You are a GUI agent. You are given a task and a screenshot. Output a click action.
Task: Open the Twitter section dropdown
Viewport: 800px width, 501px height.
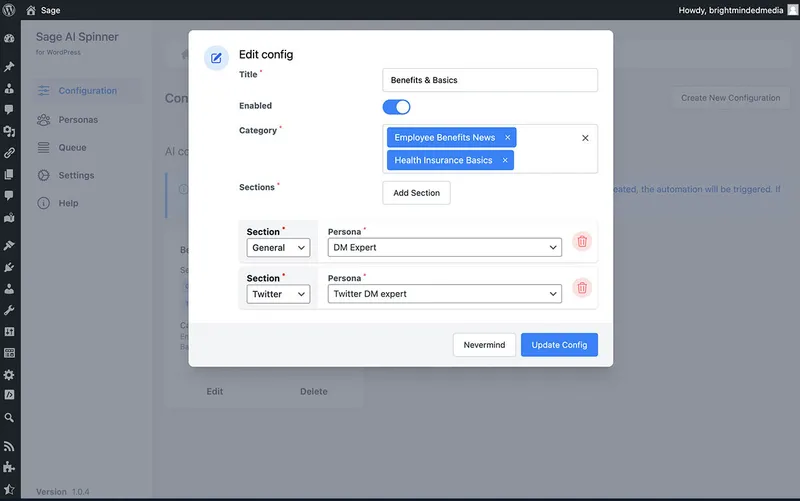[278, 294]
